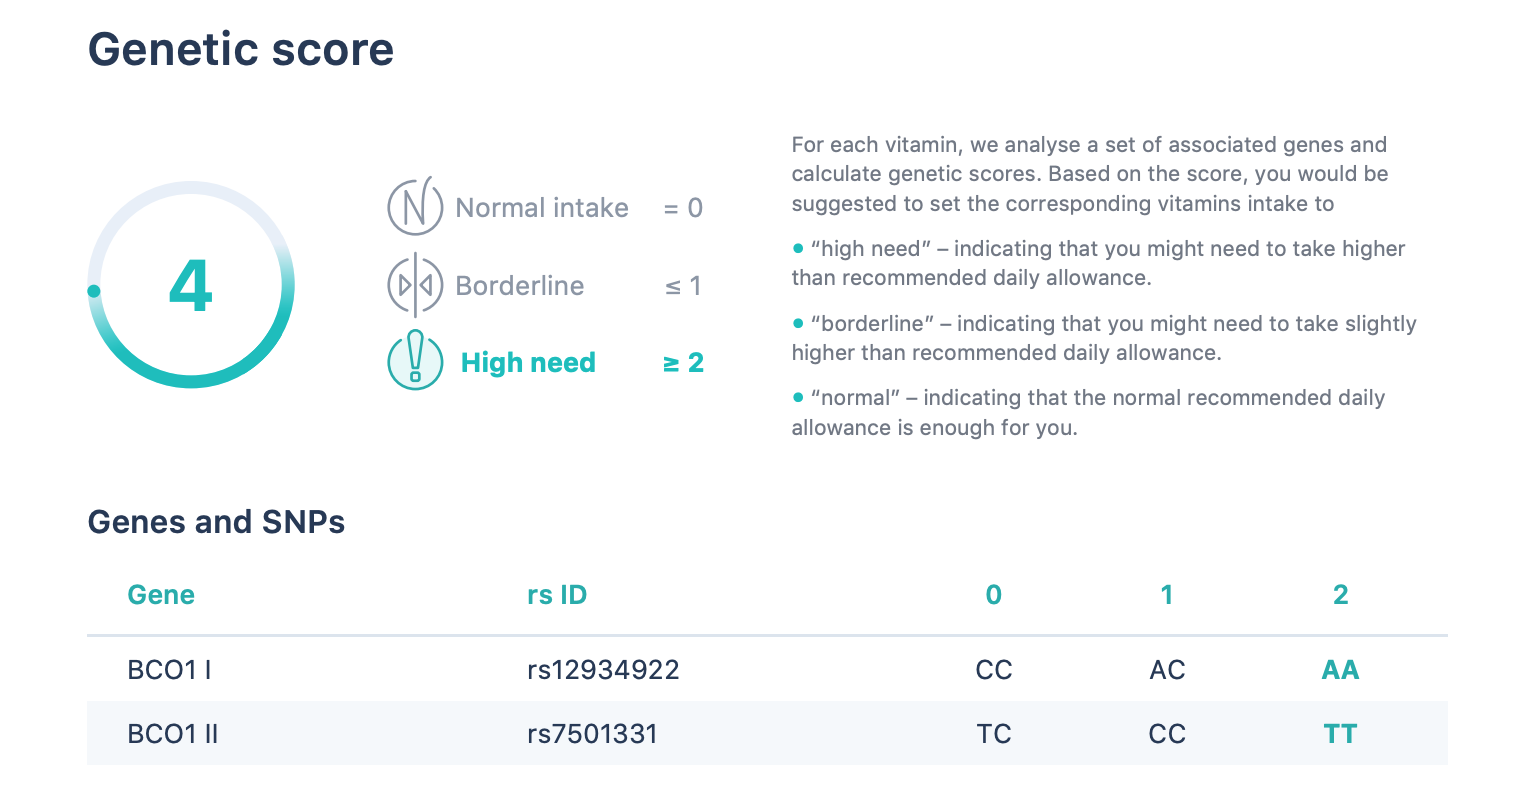Click the score 2 column header
Screen dimensions: 1524x796
coord(1341,595)
